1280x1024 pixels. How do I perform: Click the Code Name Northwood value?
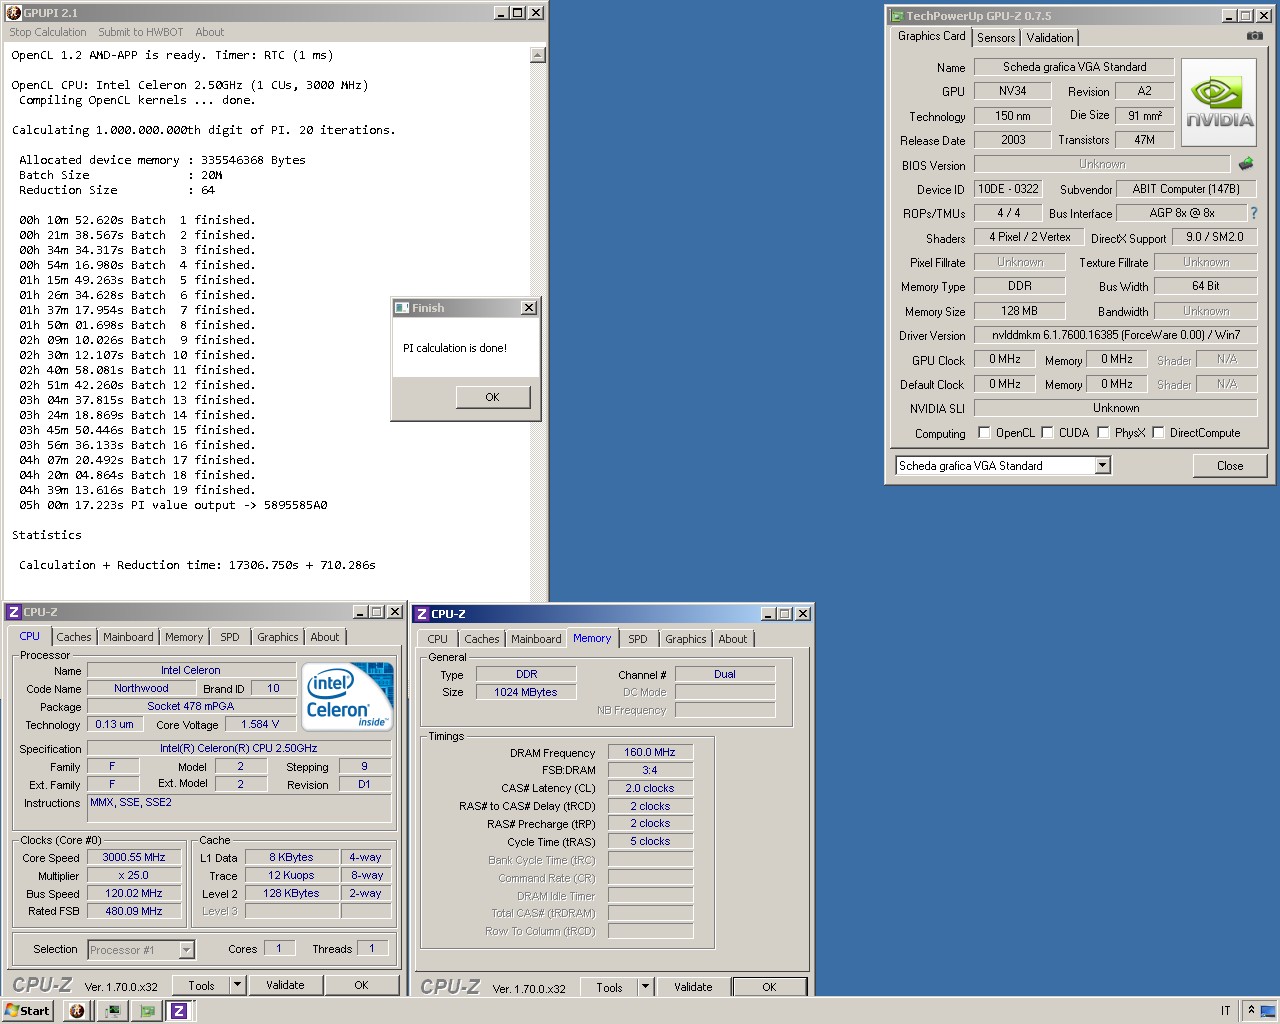(x=141, y=688)
